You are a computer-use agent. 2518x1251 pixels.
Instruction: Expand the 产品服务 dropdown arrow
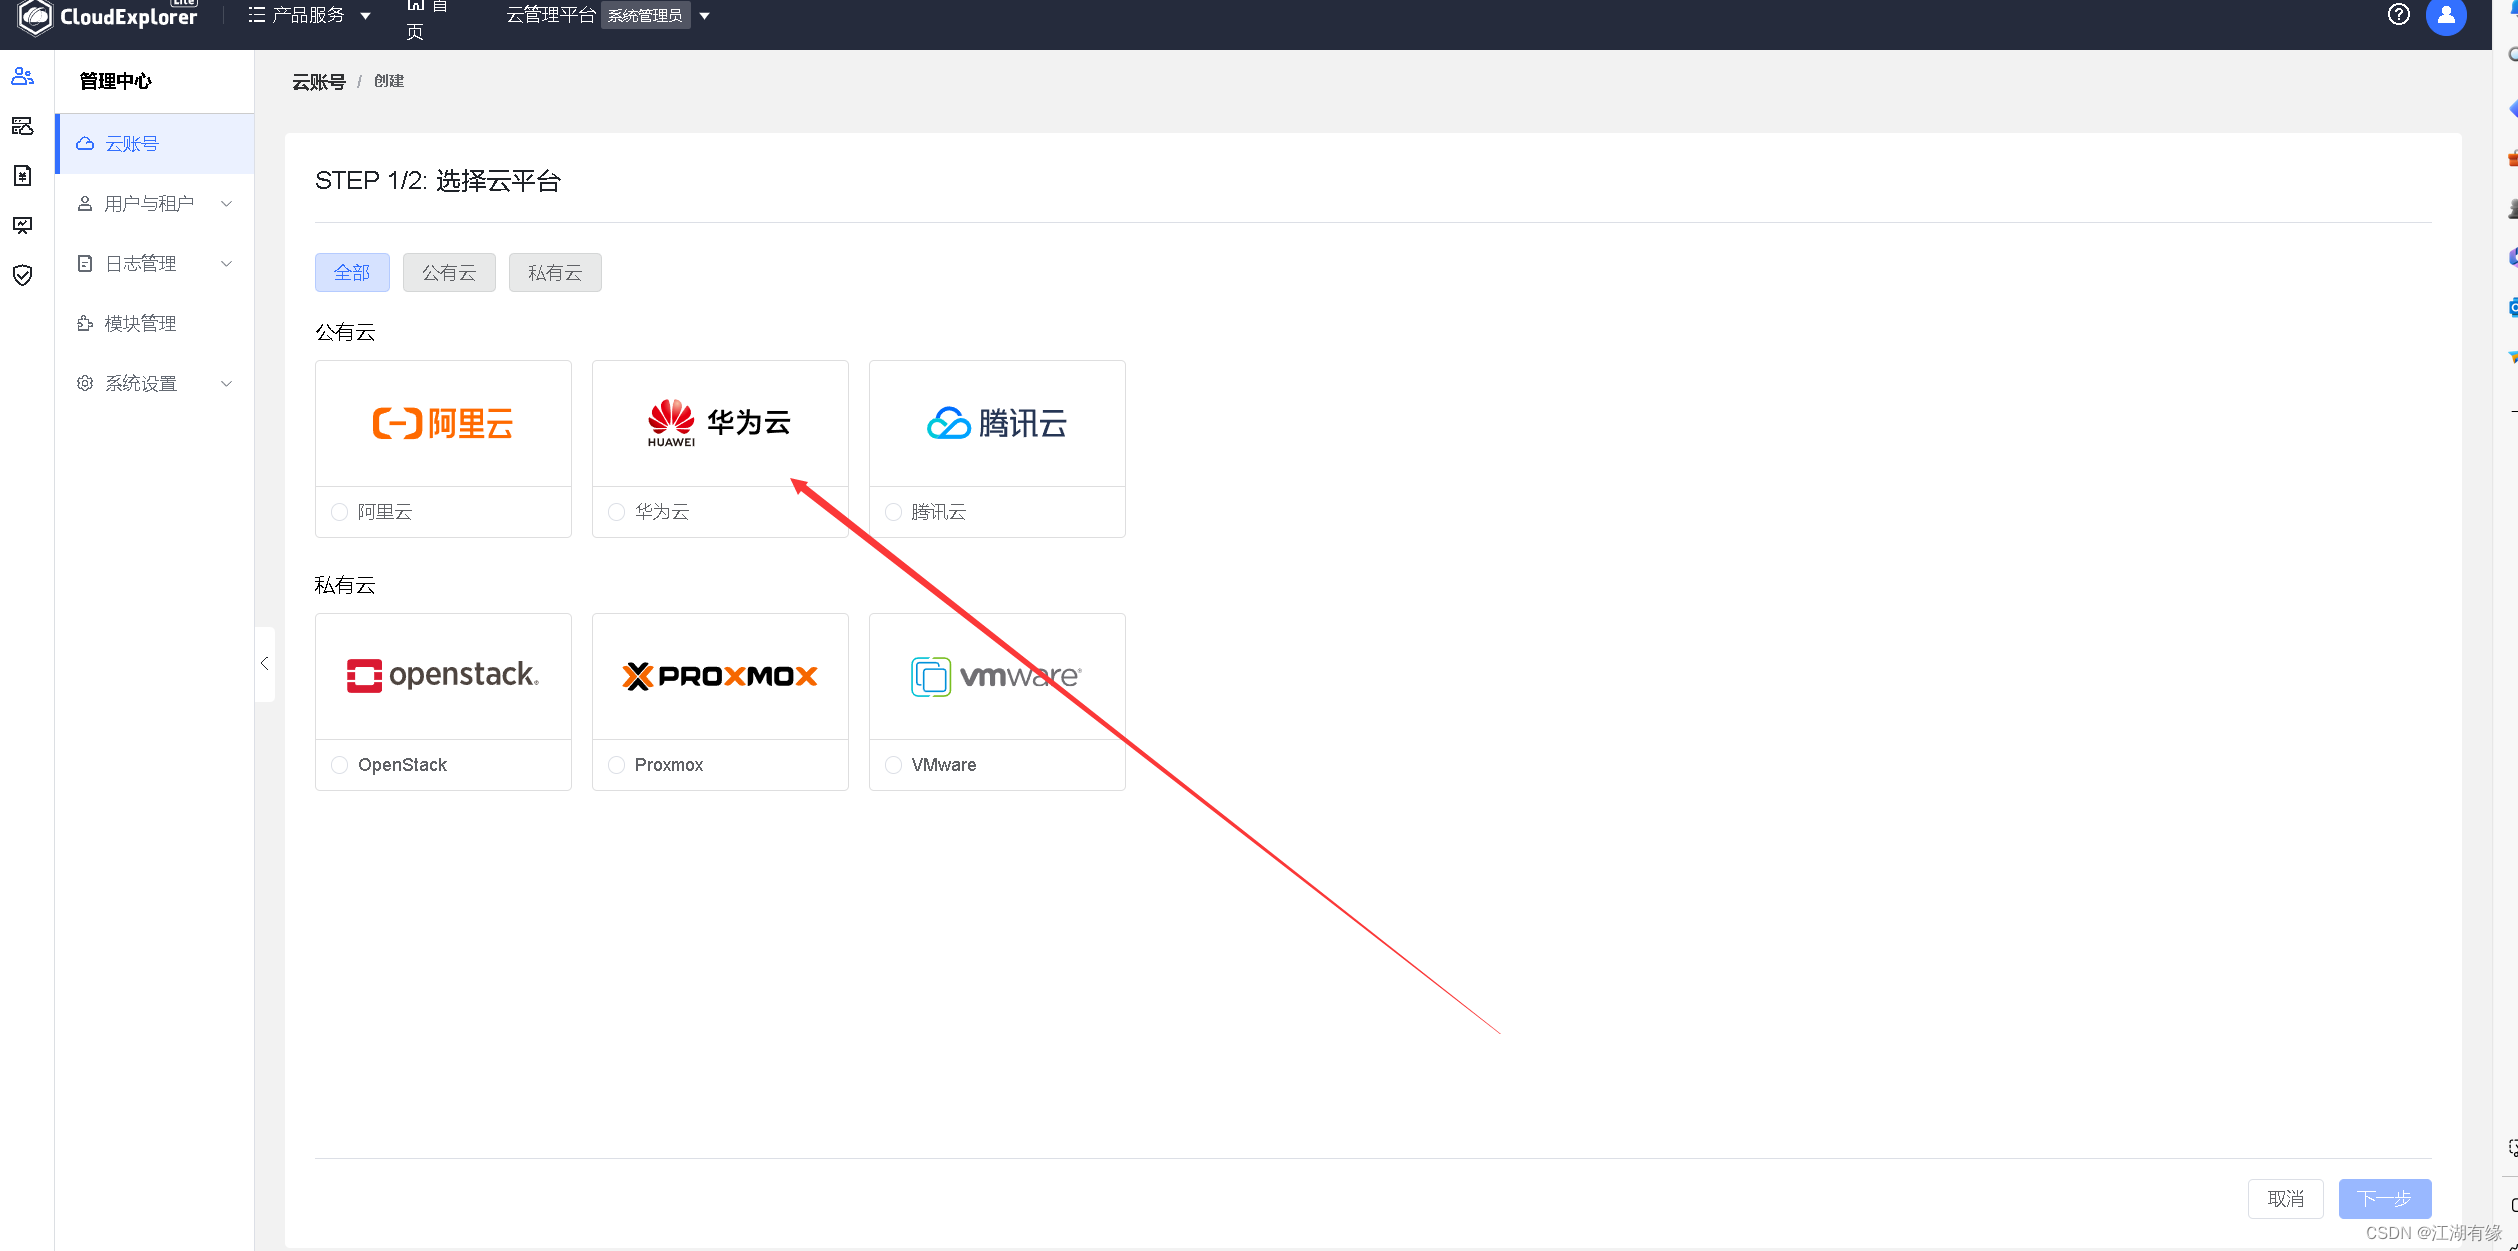point(366,16)
